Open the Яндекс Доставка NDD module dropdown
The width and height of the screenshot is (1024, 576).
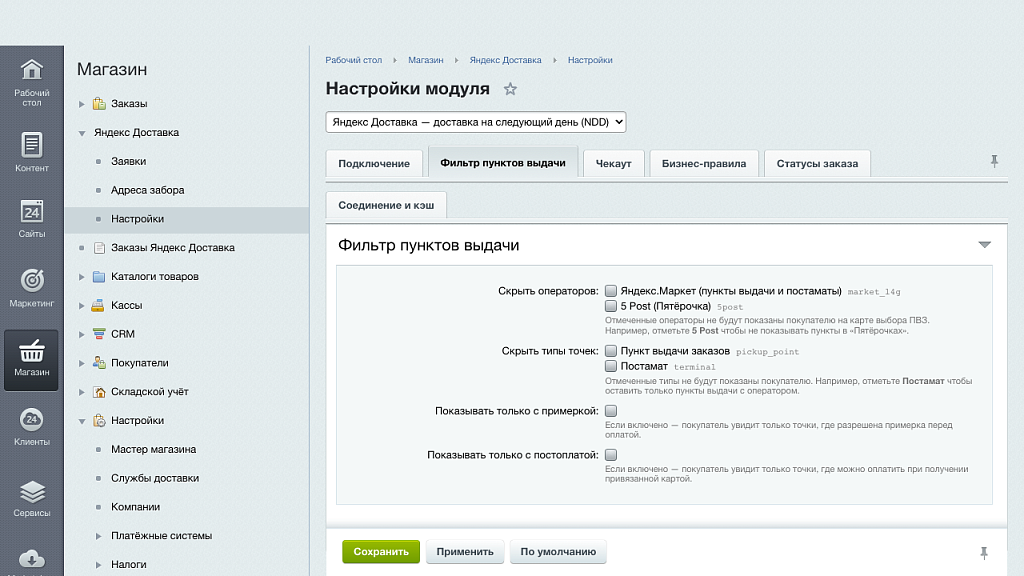pos(475,122)
